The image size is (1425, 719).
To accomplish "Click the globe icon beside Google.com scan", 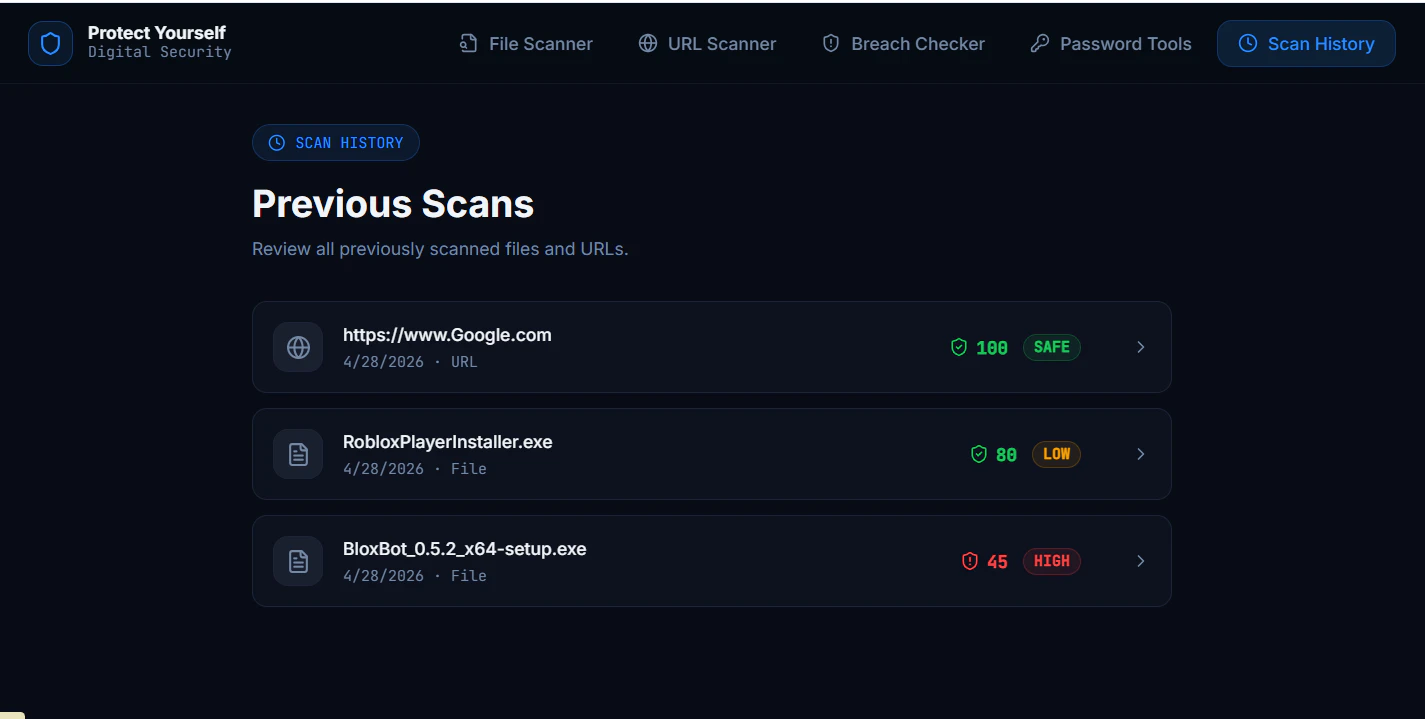I will pos(297,347).
